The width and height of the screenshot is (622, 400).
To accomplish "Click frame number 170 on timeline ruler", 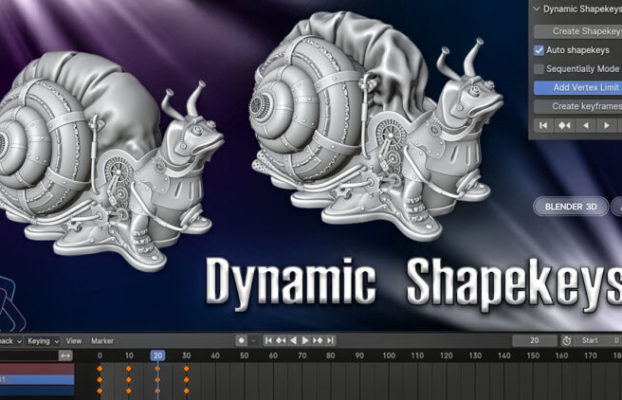I will tap(591, 356).
